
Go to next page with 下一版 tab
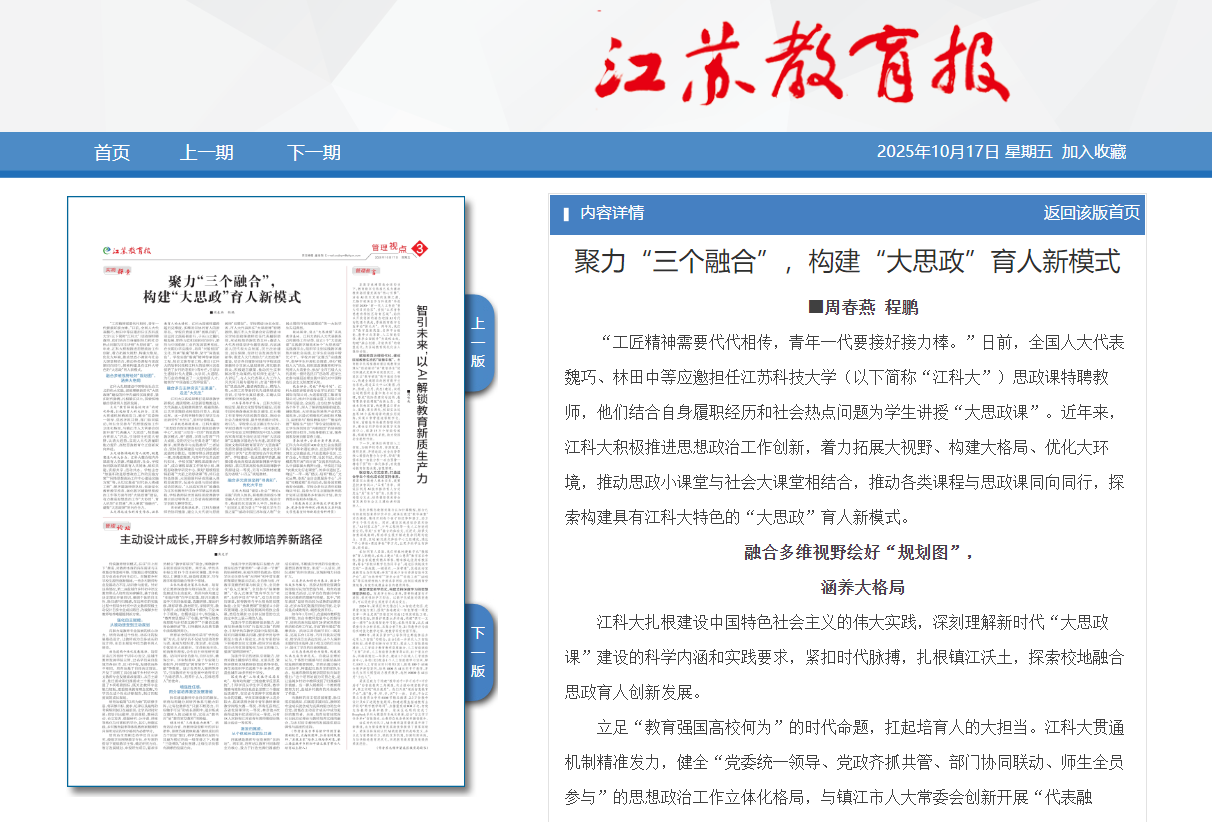(478, 650)
